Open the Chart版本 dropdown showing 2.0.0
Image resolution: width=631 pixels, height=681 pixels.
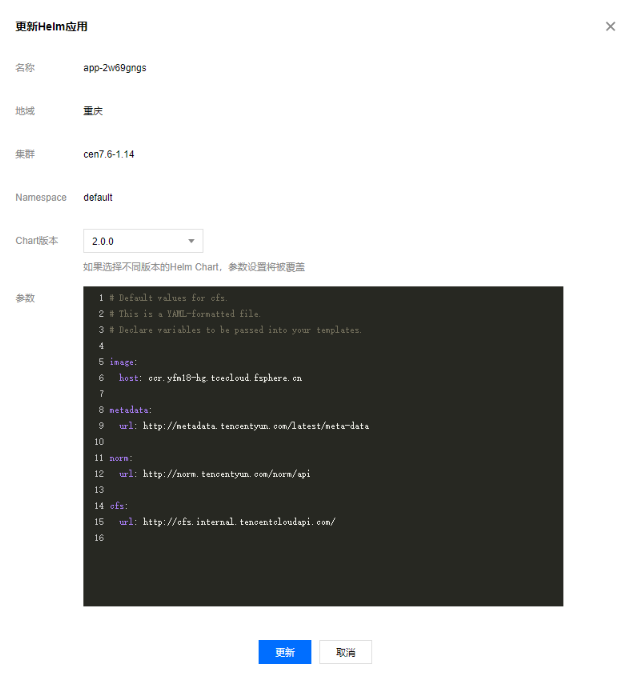143,241
